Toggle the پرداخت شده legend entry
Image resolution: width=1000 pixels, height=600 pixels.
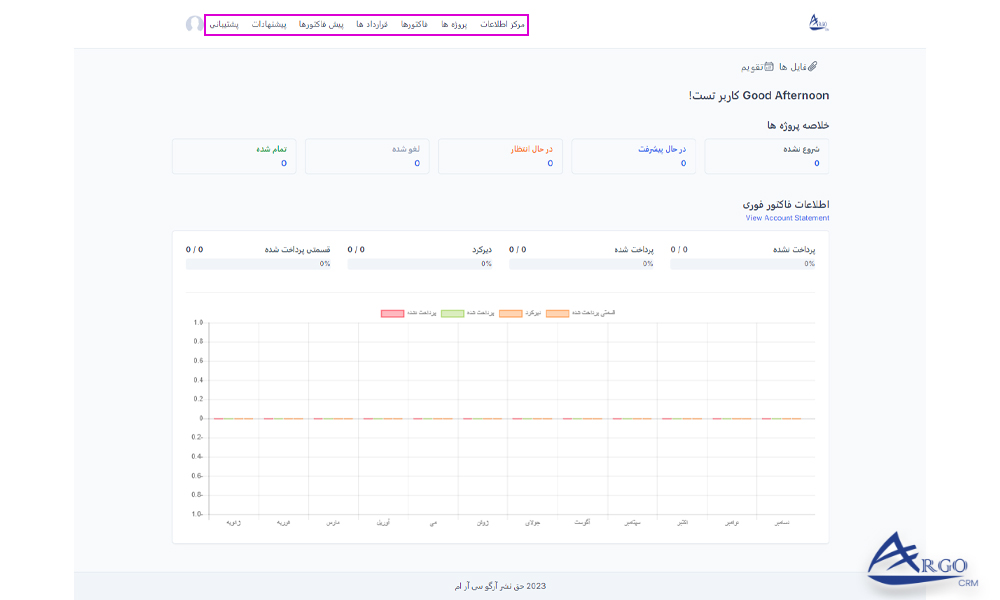478,312
